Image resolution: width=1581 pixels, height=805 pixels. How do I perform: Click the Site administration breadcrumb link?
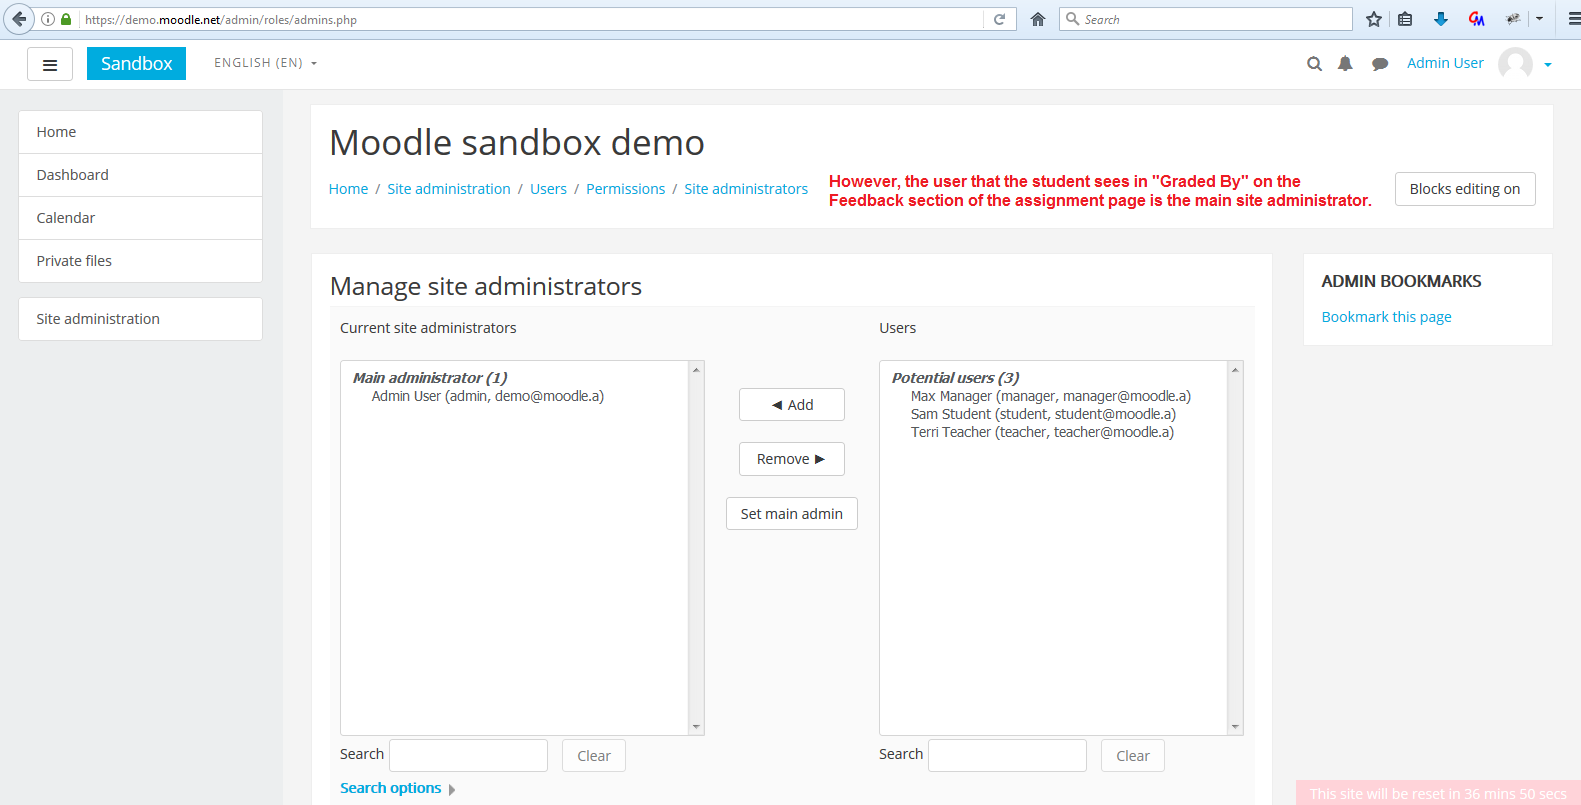click(x=449, y=189)
